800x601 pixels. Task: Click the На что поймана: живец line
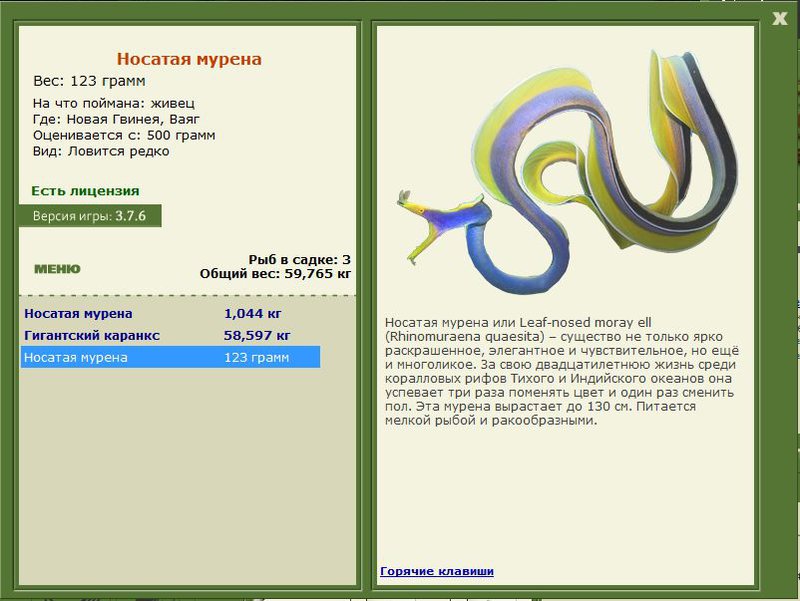[114, 103]
